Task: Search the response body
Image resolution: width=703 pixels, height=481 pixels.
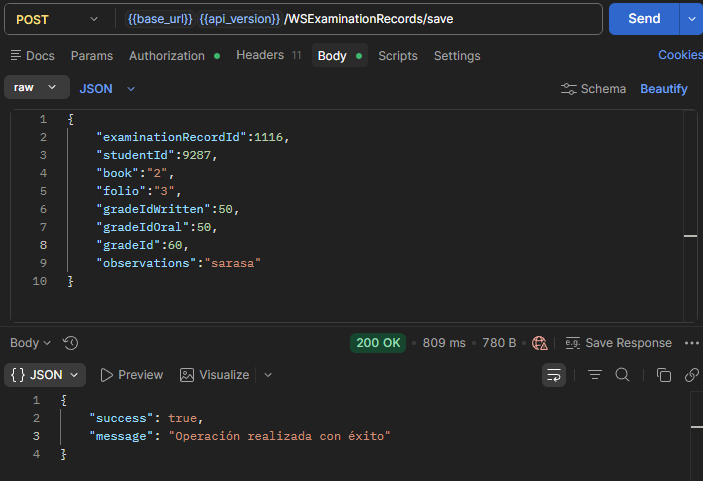Action: click(622, 375)
